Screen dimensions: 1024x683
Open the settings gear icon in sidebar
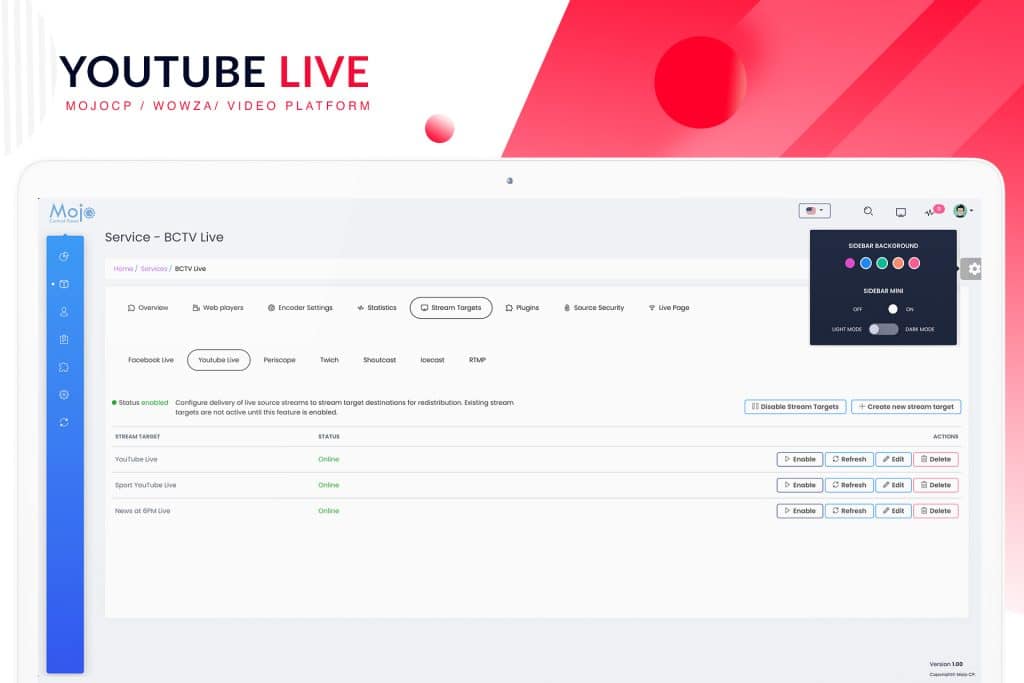[64, 394]
